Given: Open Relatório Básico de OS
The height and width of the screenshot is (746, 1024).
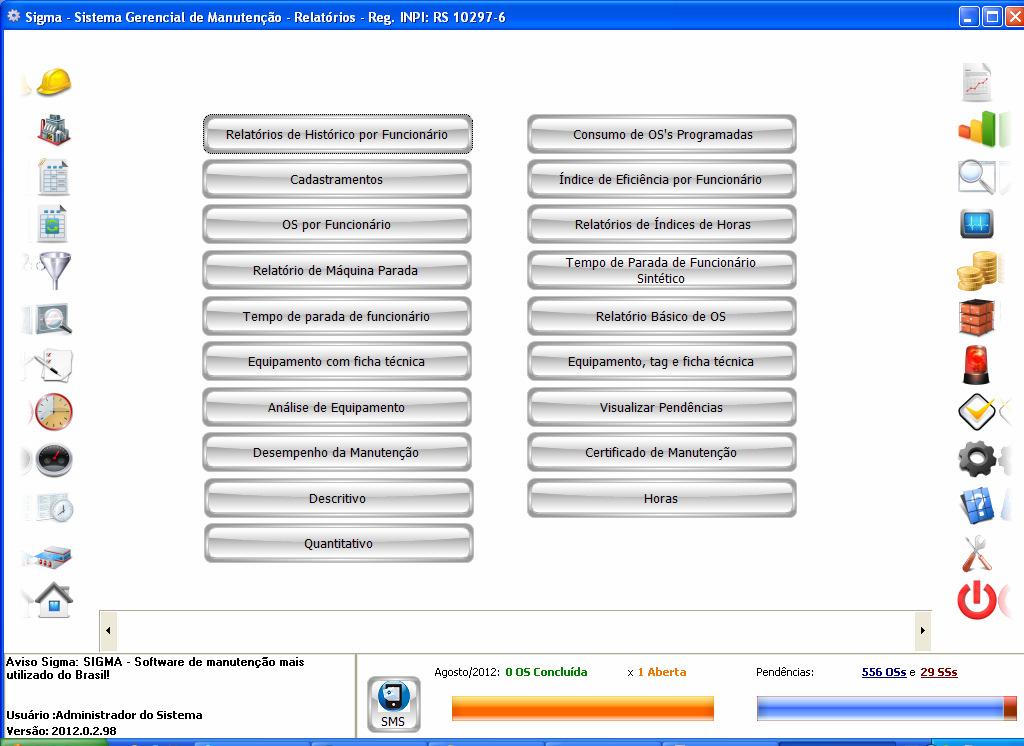Looking at the screenshot, I should pyautogui.click(x=662, y=317).
